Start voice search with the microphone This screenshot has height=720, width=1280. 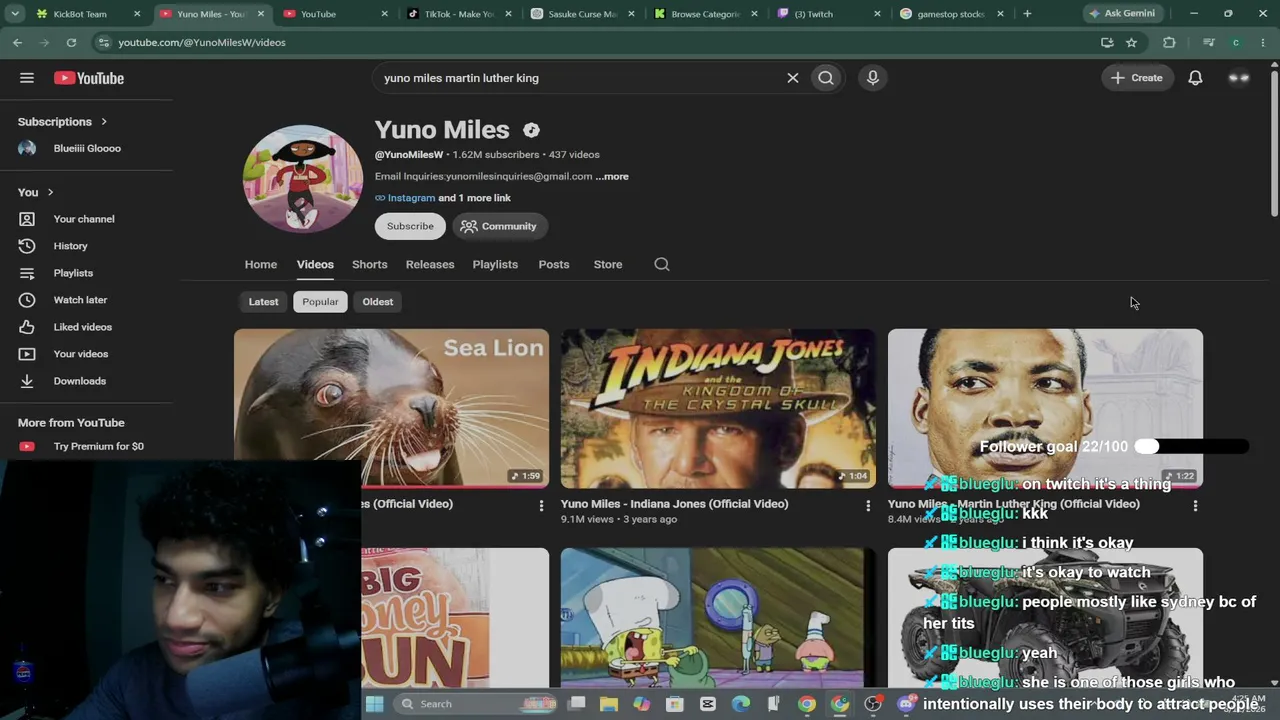click(x=873, y=78)
